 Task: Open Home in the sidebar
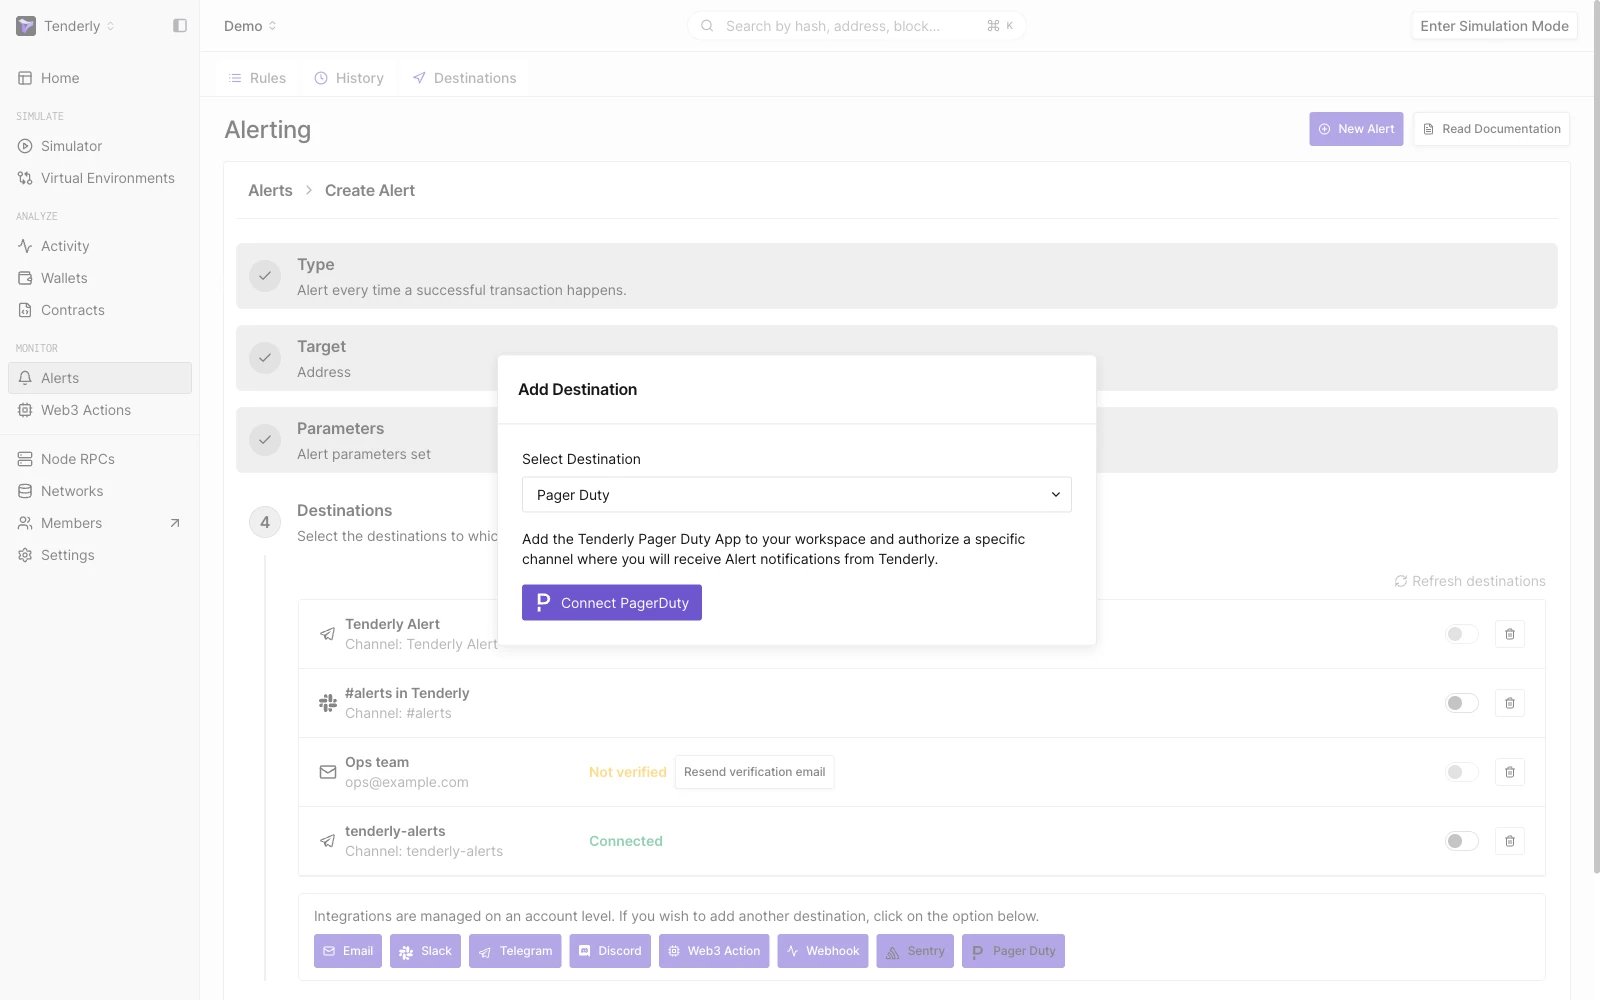pyautogui.click(x=100, y=78)
